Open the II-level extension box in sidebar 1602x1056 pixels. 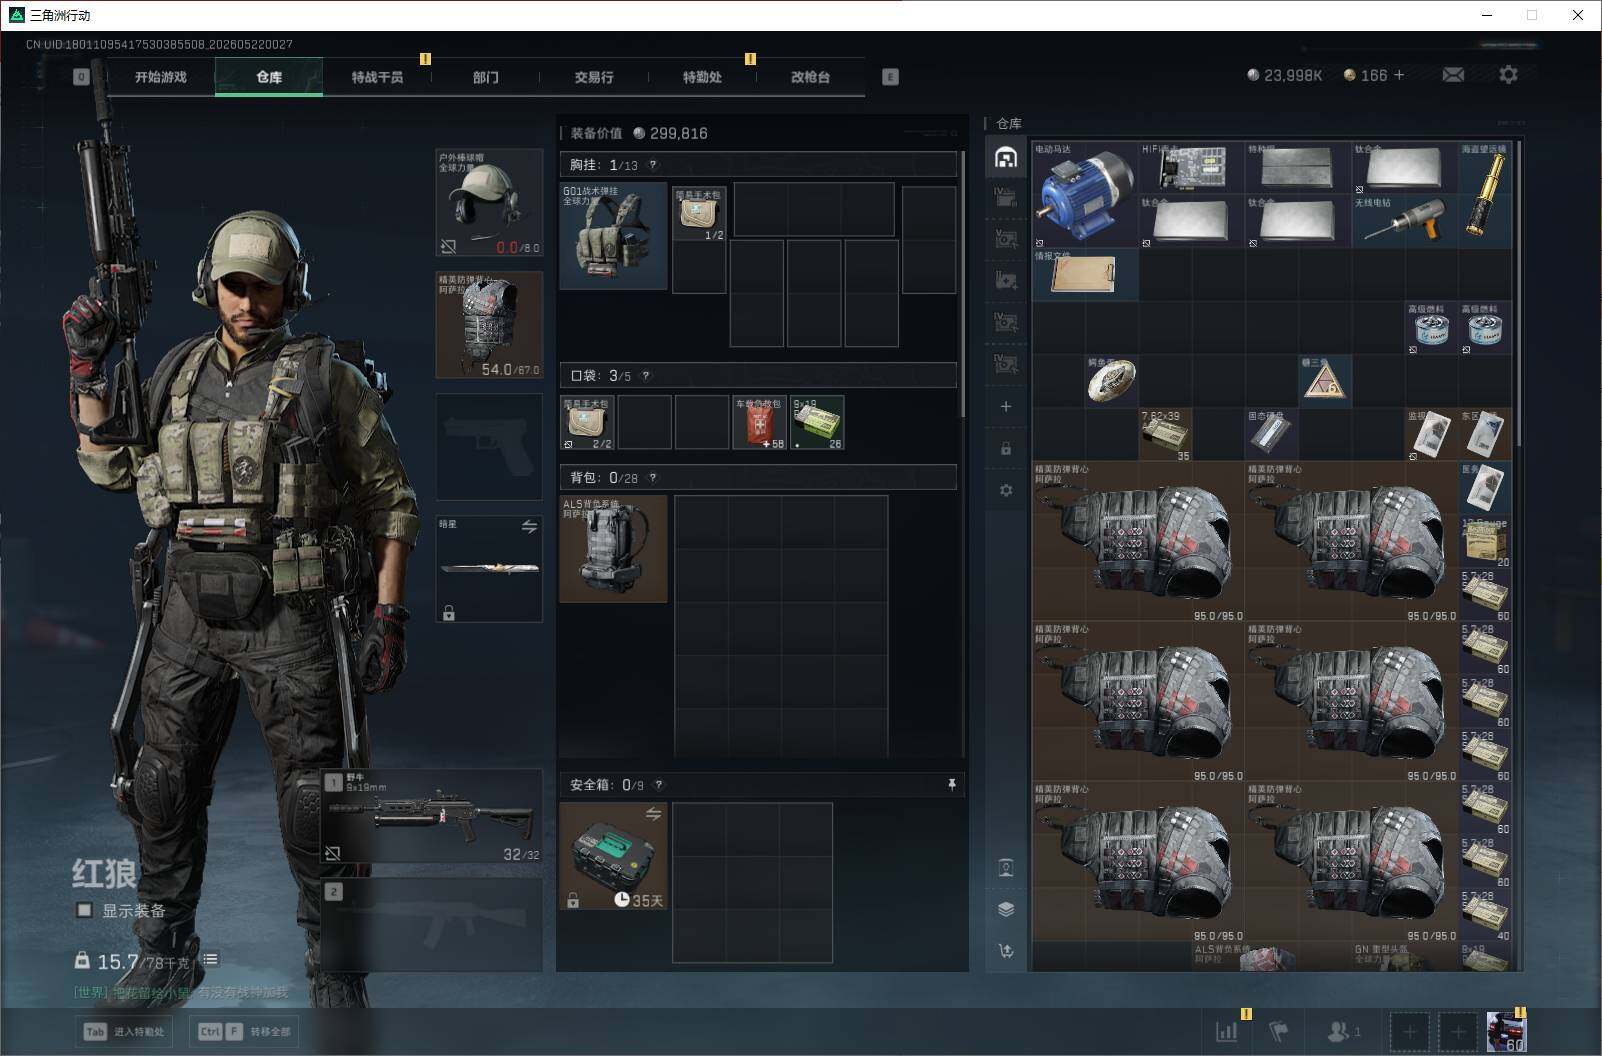(x=1006, y=280)
